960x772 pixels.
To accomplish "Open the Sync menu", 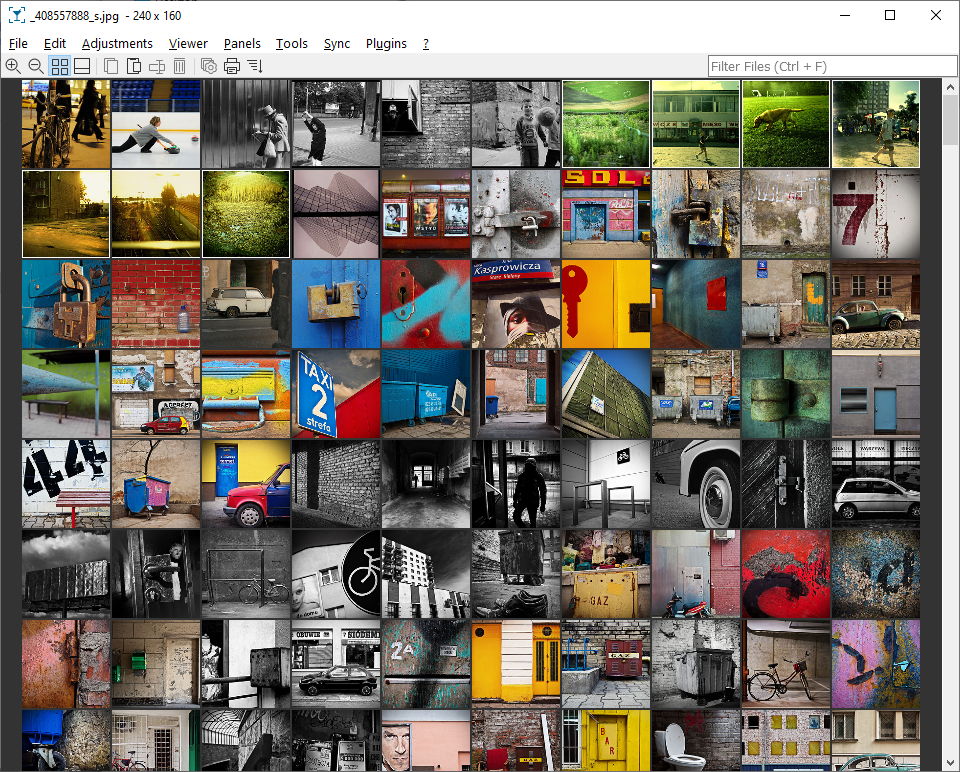I will pos(337,44).
